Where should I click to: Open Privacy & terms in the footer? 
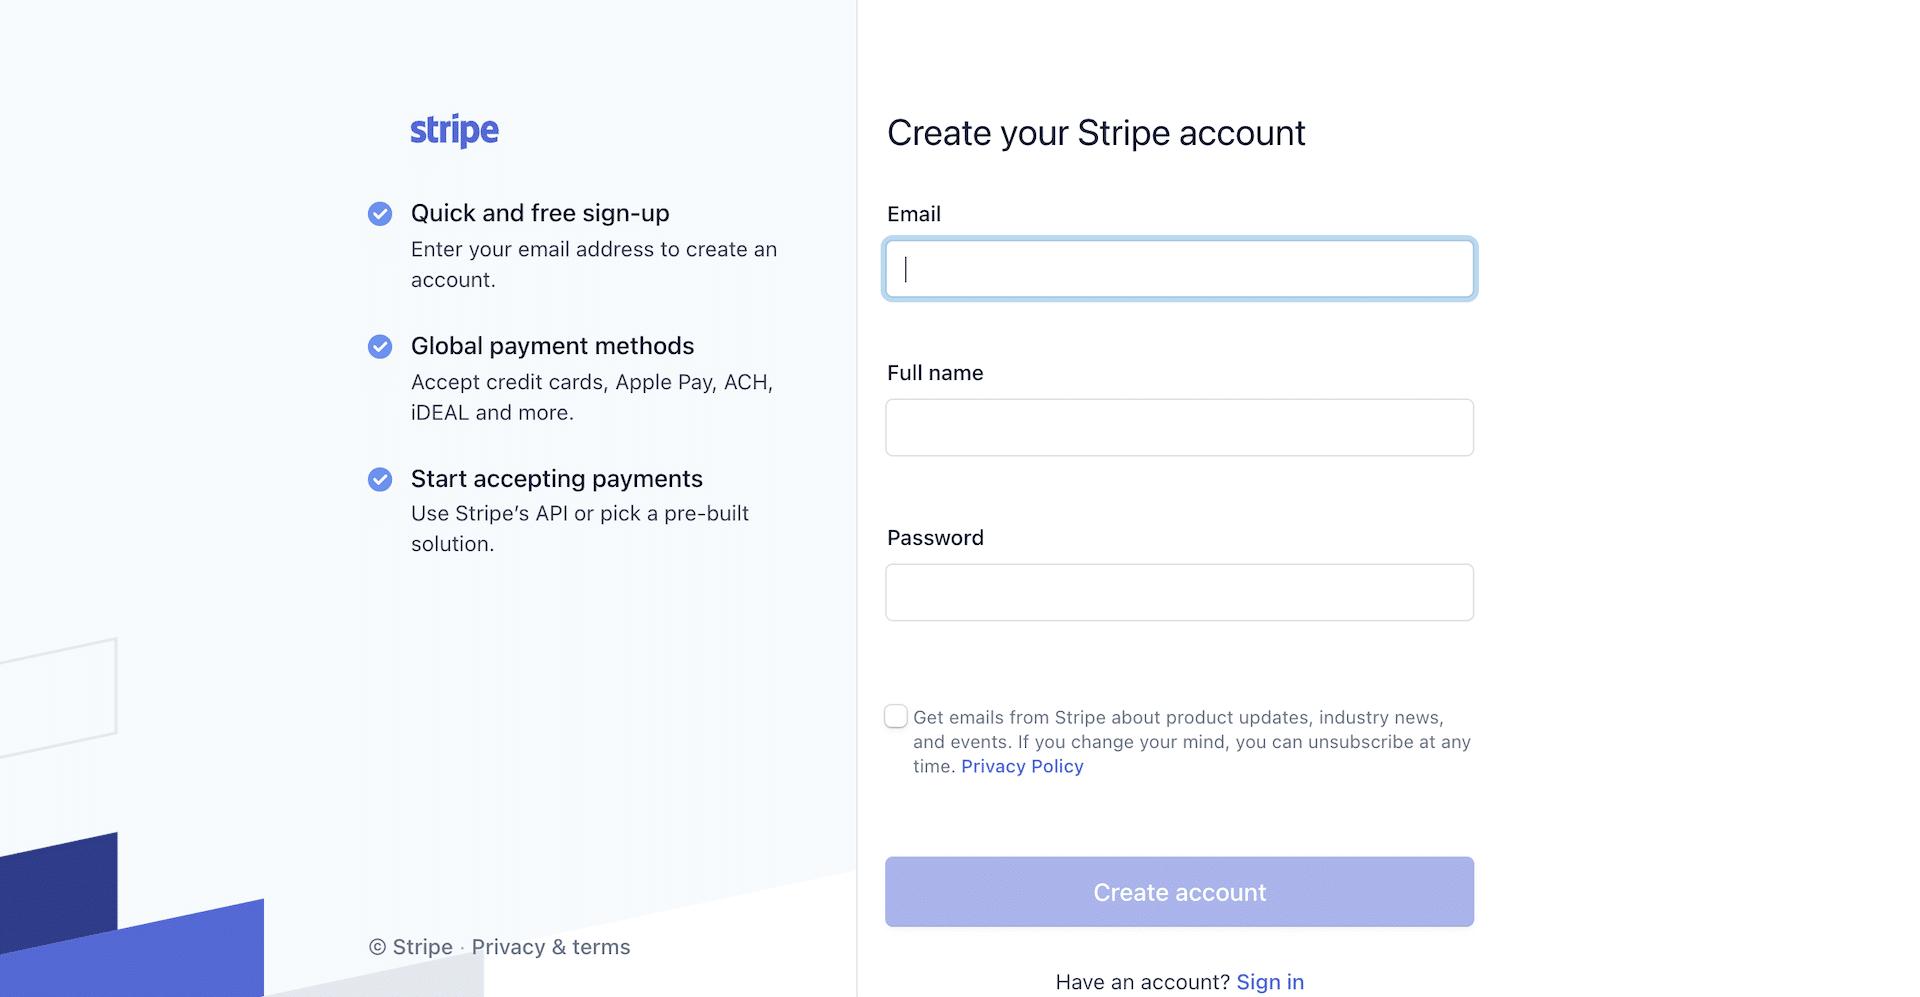(551, 947)
